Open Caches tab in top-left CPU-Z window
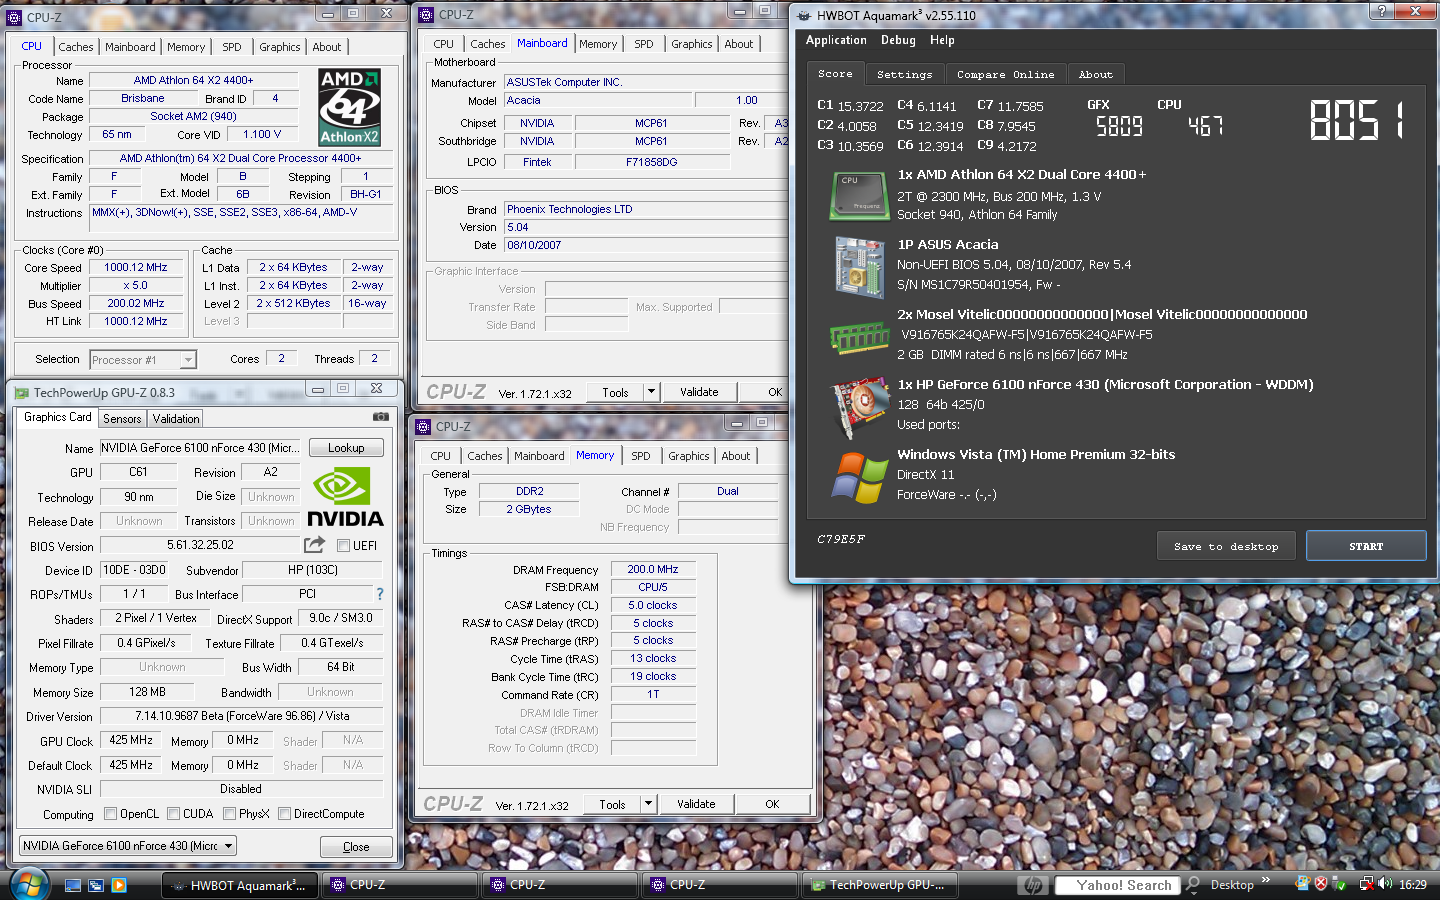Screen dimensions: 1440x900 (x=75, y=47)
